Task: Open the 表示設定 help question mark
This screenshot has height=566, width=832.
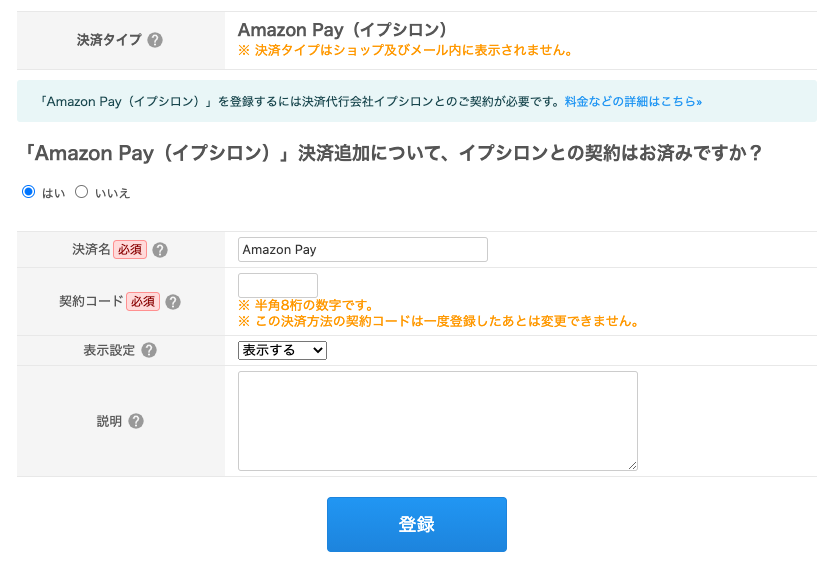Action: tap(149, 350)
